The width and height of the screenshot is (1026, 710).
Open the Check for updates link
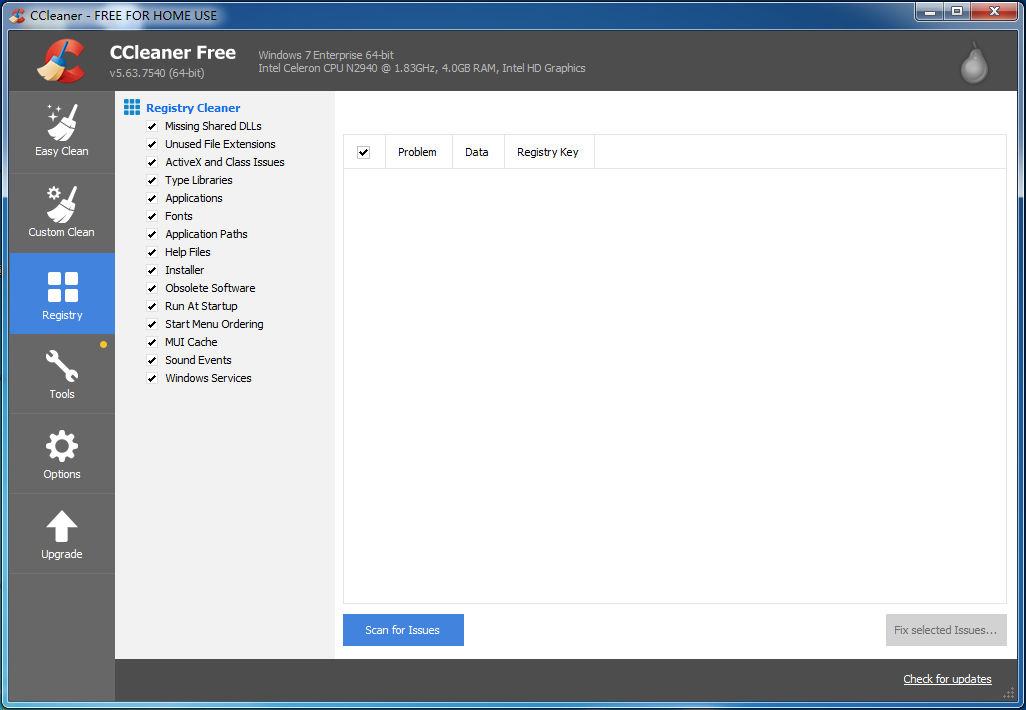coord(947,679)
